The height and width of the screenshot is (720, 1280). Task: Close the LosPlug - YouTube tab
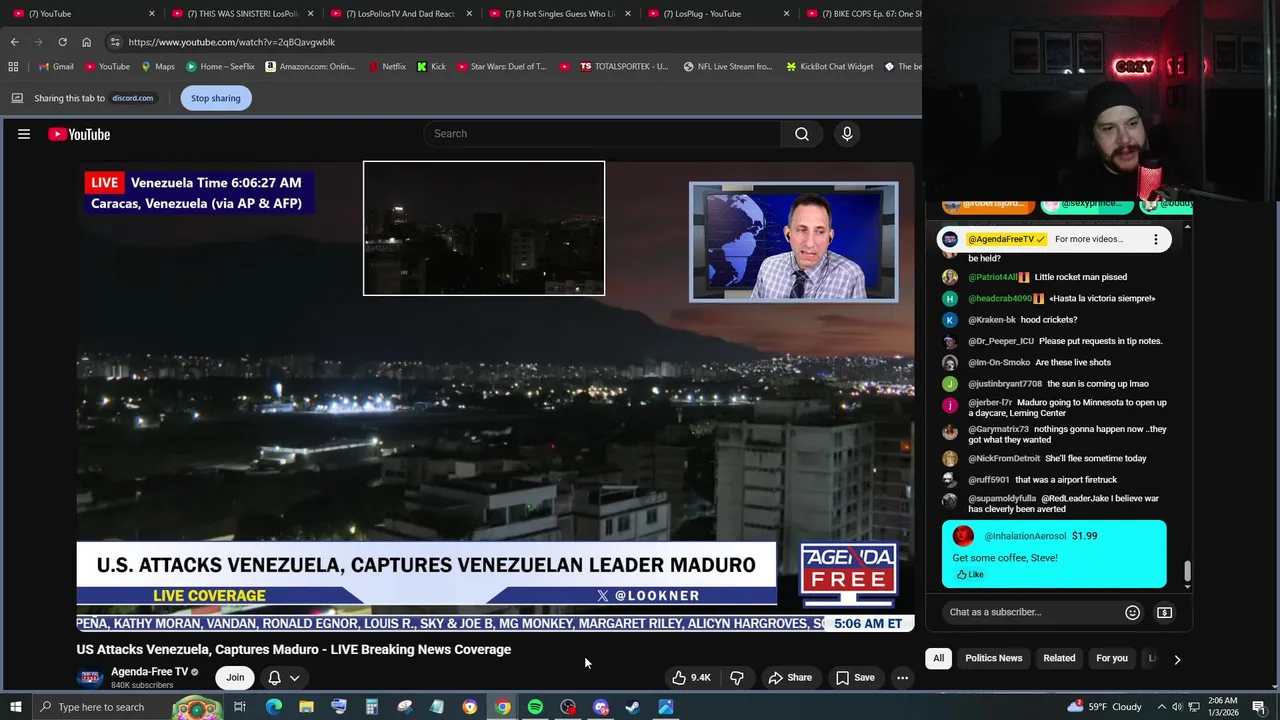tap(787, 14)
